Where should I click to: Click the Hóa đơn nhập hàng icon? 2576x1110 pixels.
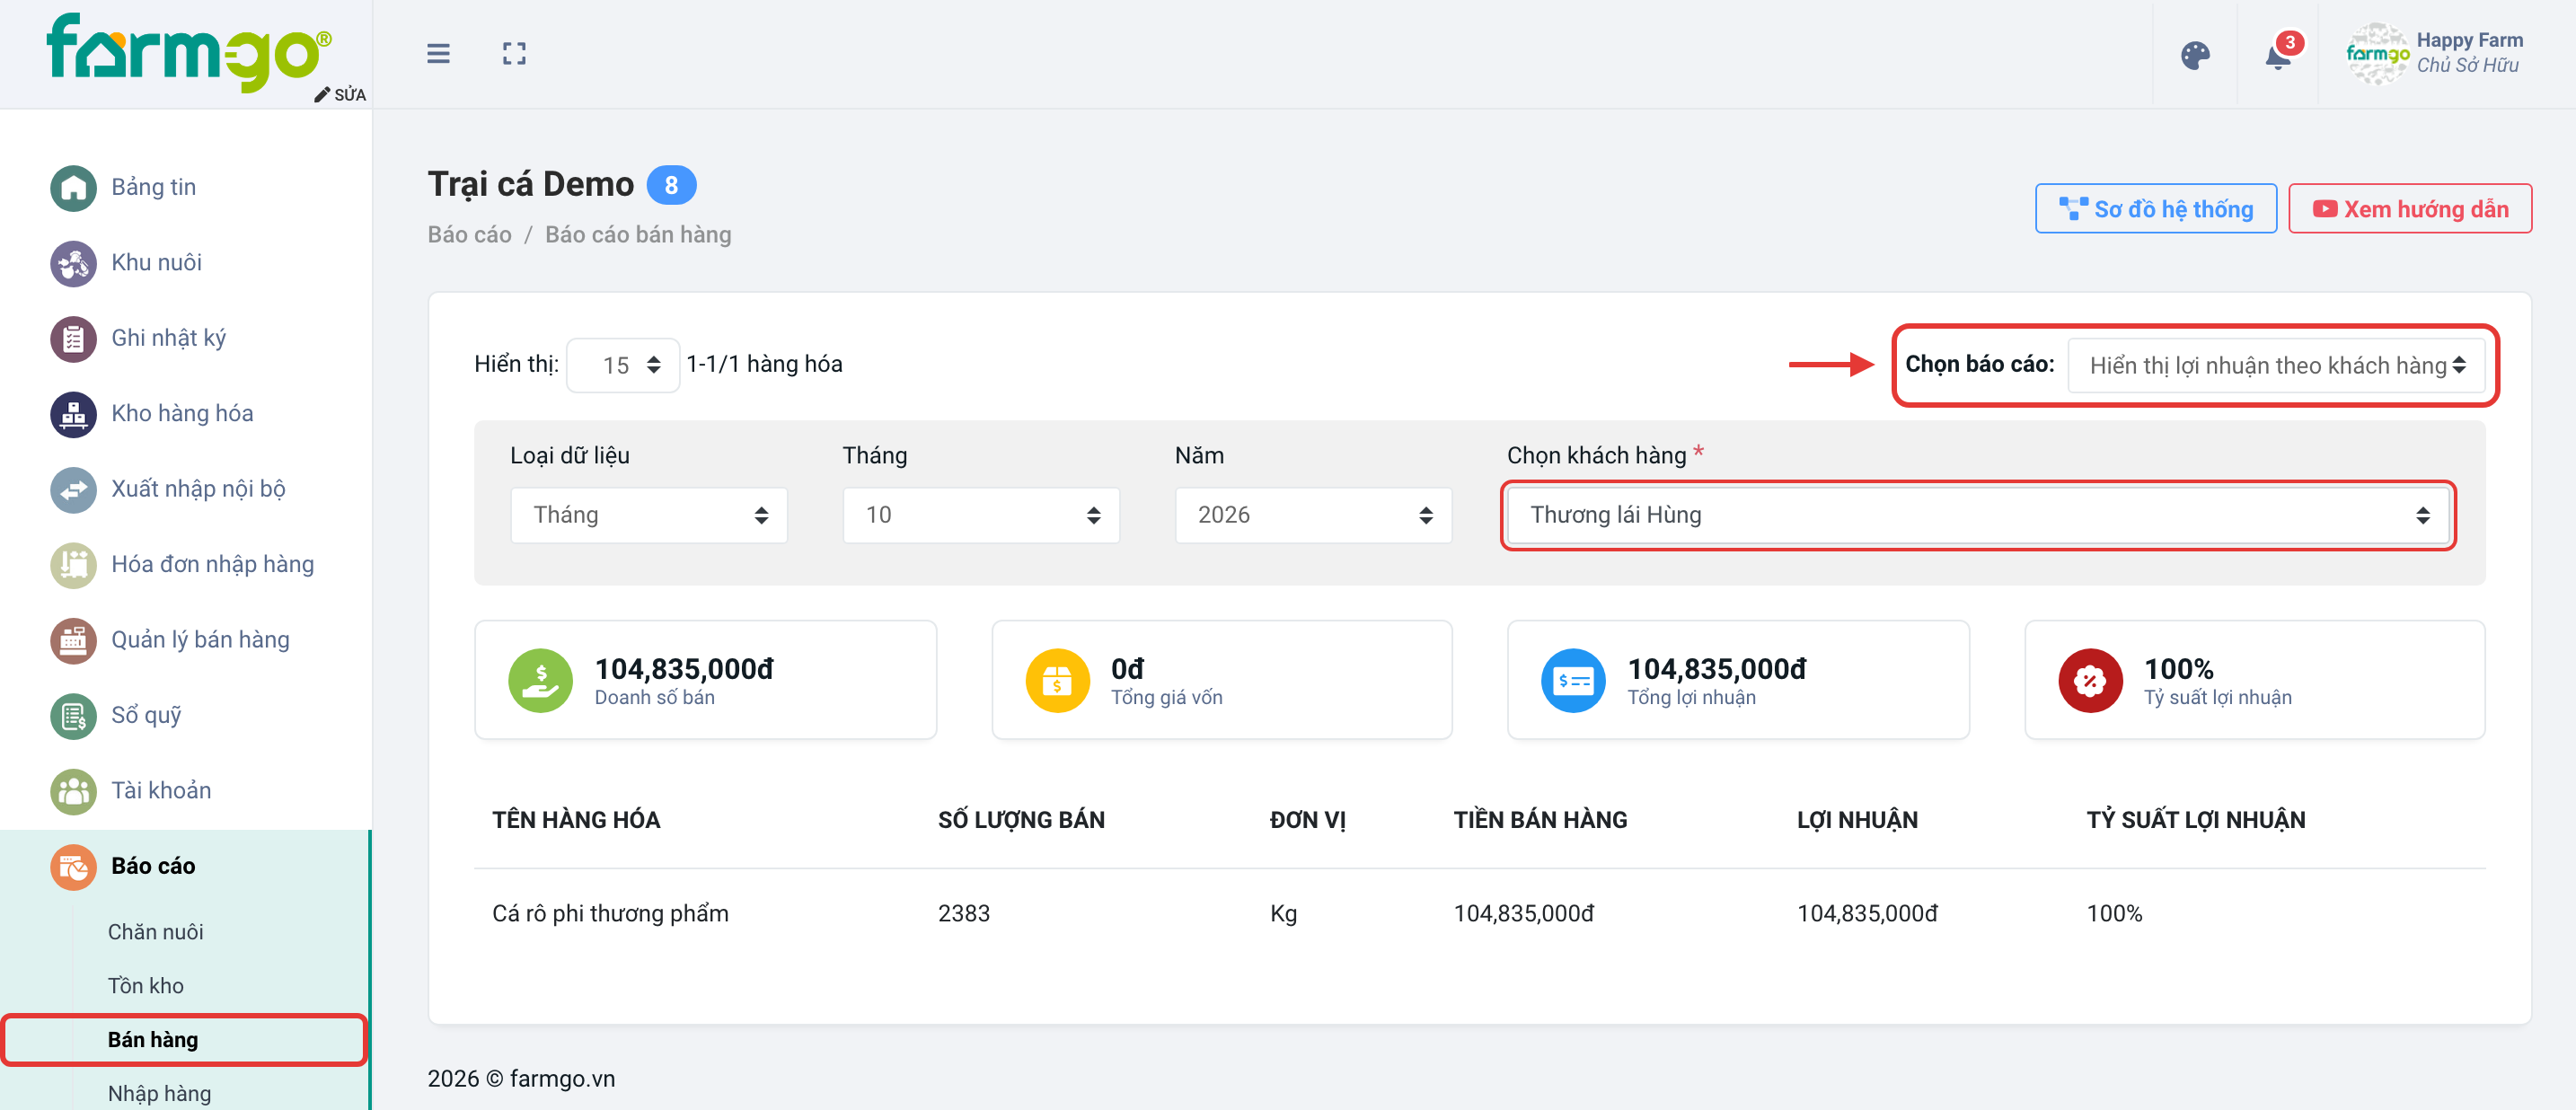[73, 565]
